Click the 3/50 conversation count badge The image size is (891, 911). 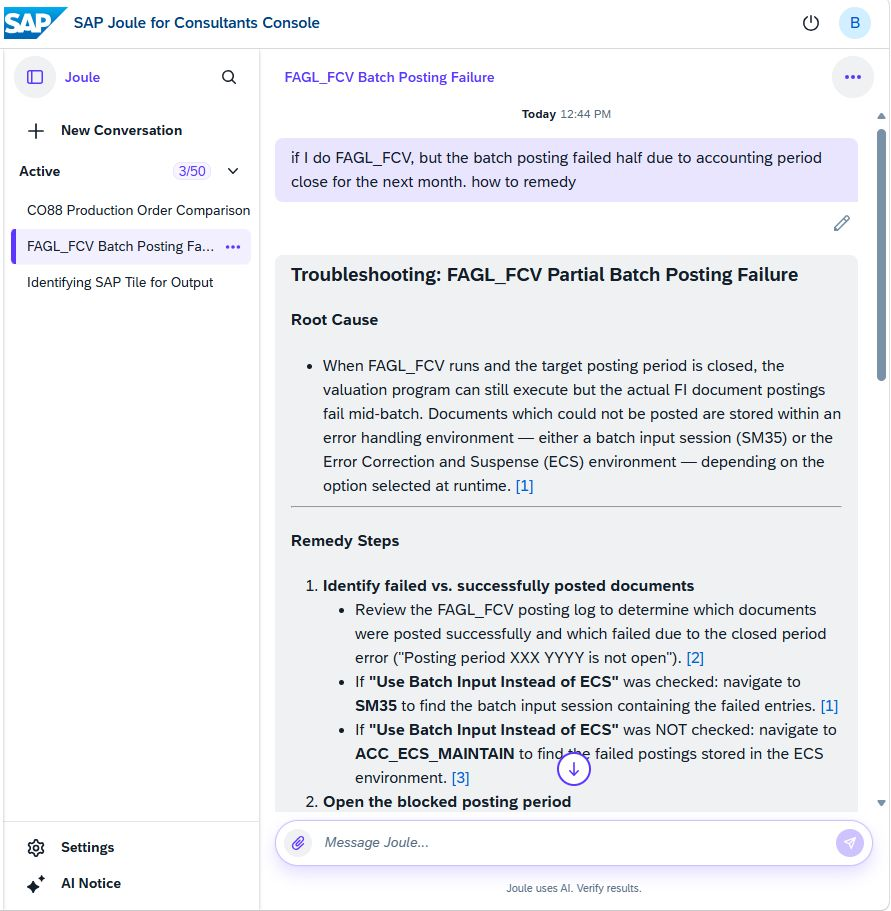coord(192,171)
